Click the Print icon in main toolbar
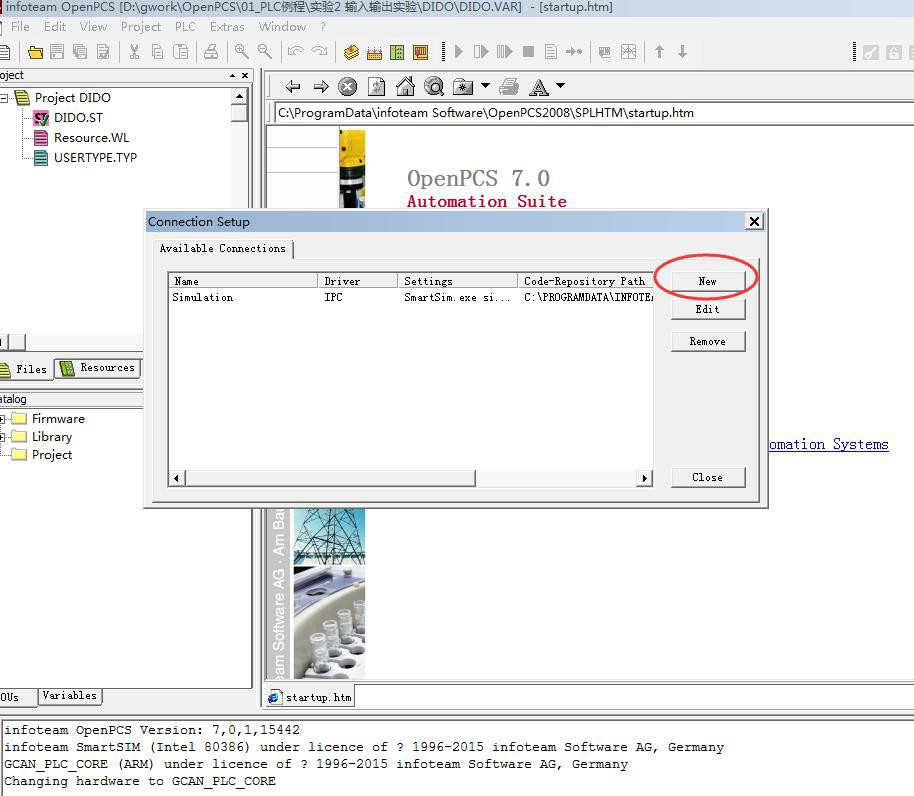 [211, 52]
